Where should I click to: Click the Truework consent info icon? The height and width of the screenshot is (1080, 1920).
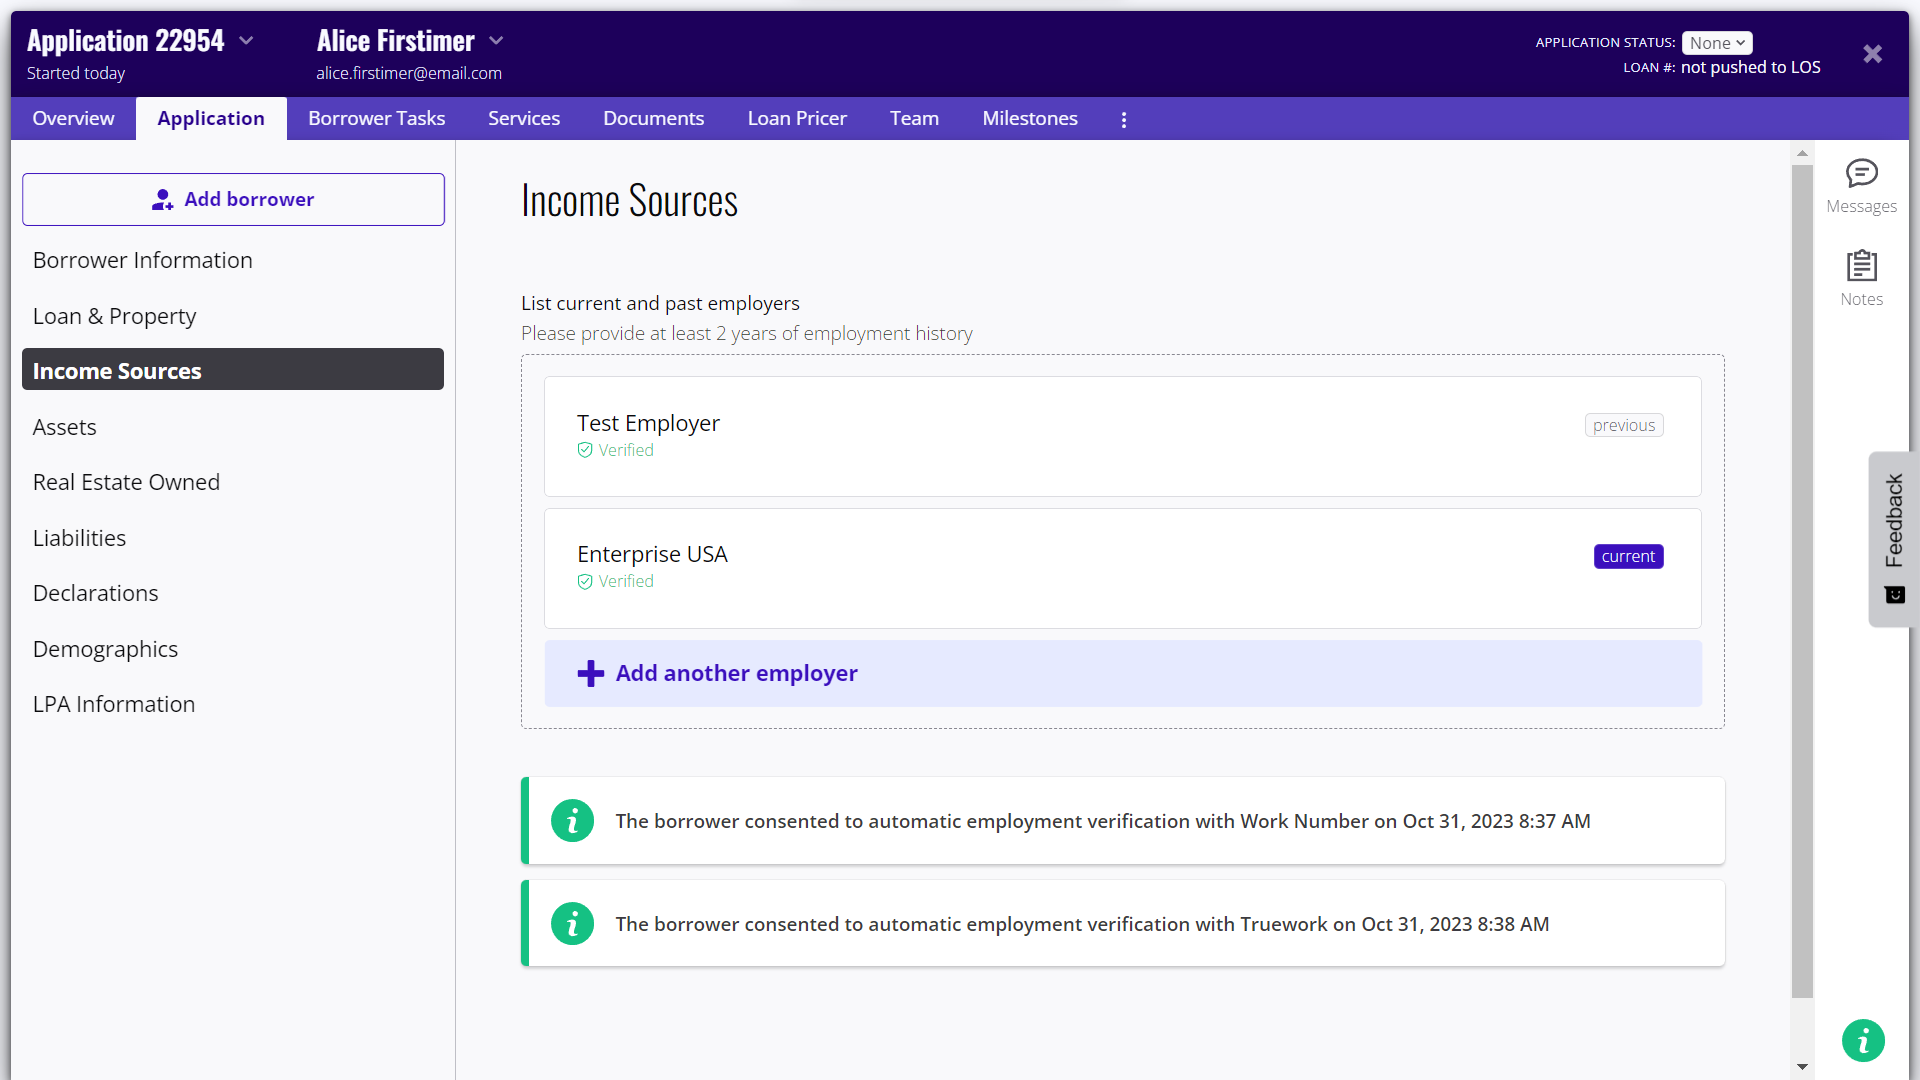572,924
